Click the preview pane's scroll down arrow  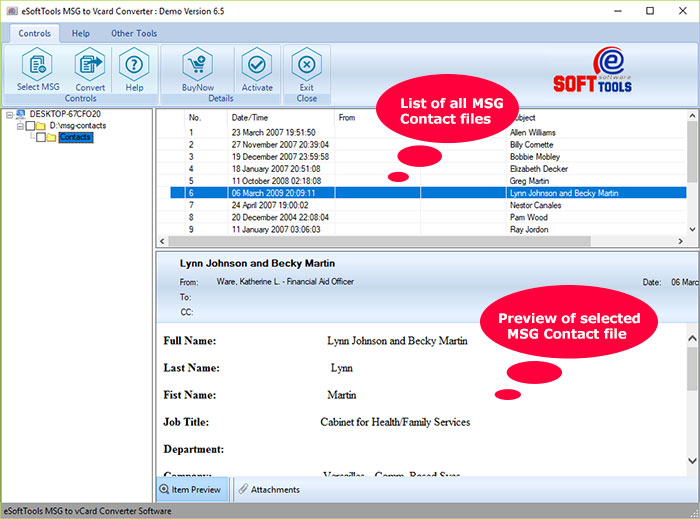click(x=692, y=461)
